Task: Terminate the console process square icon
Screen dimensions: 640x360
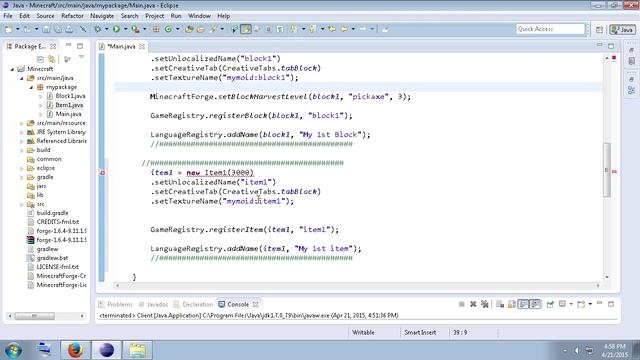Action: (x=462, y=304)
